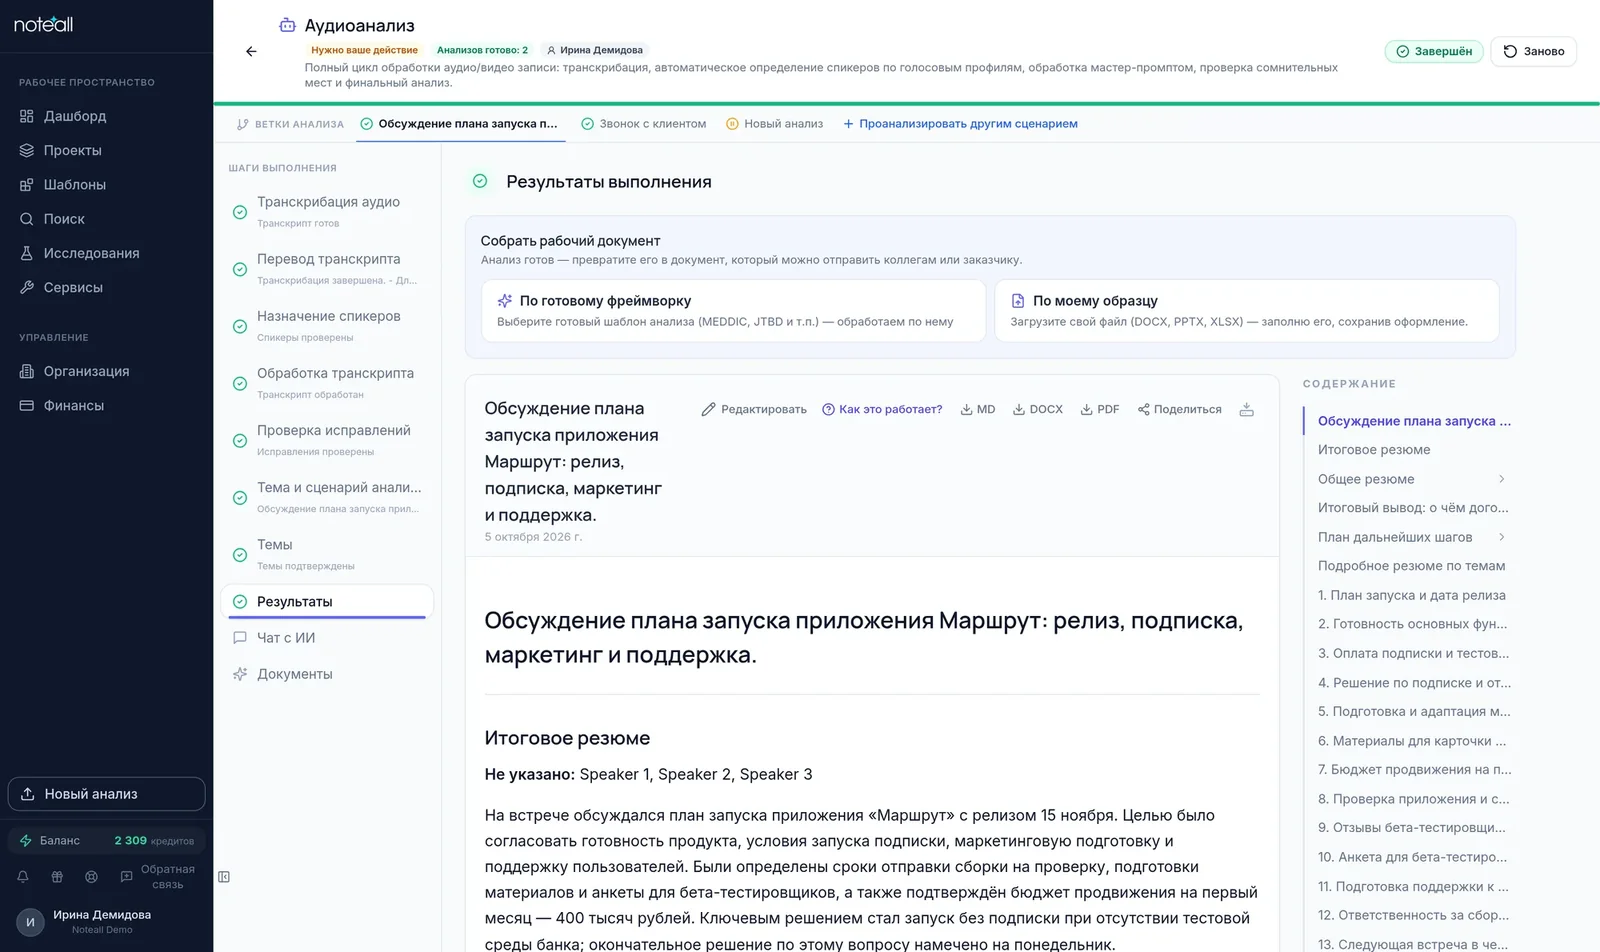Export the document as MD
The height and width of the screenshot is (952, 1600).
978,409
